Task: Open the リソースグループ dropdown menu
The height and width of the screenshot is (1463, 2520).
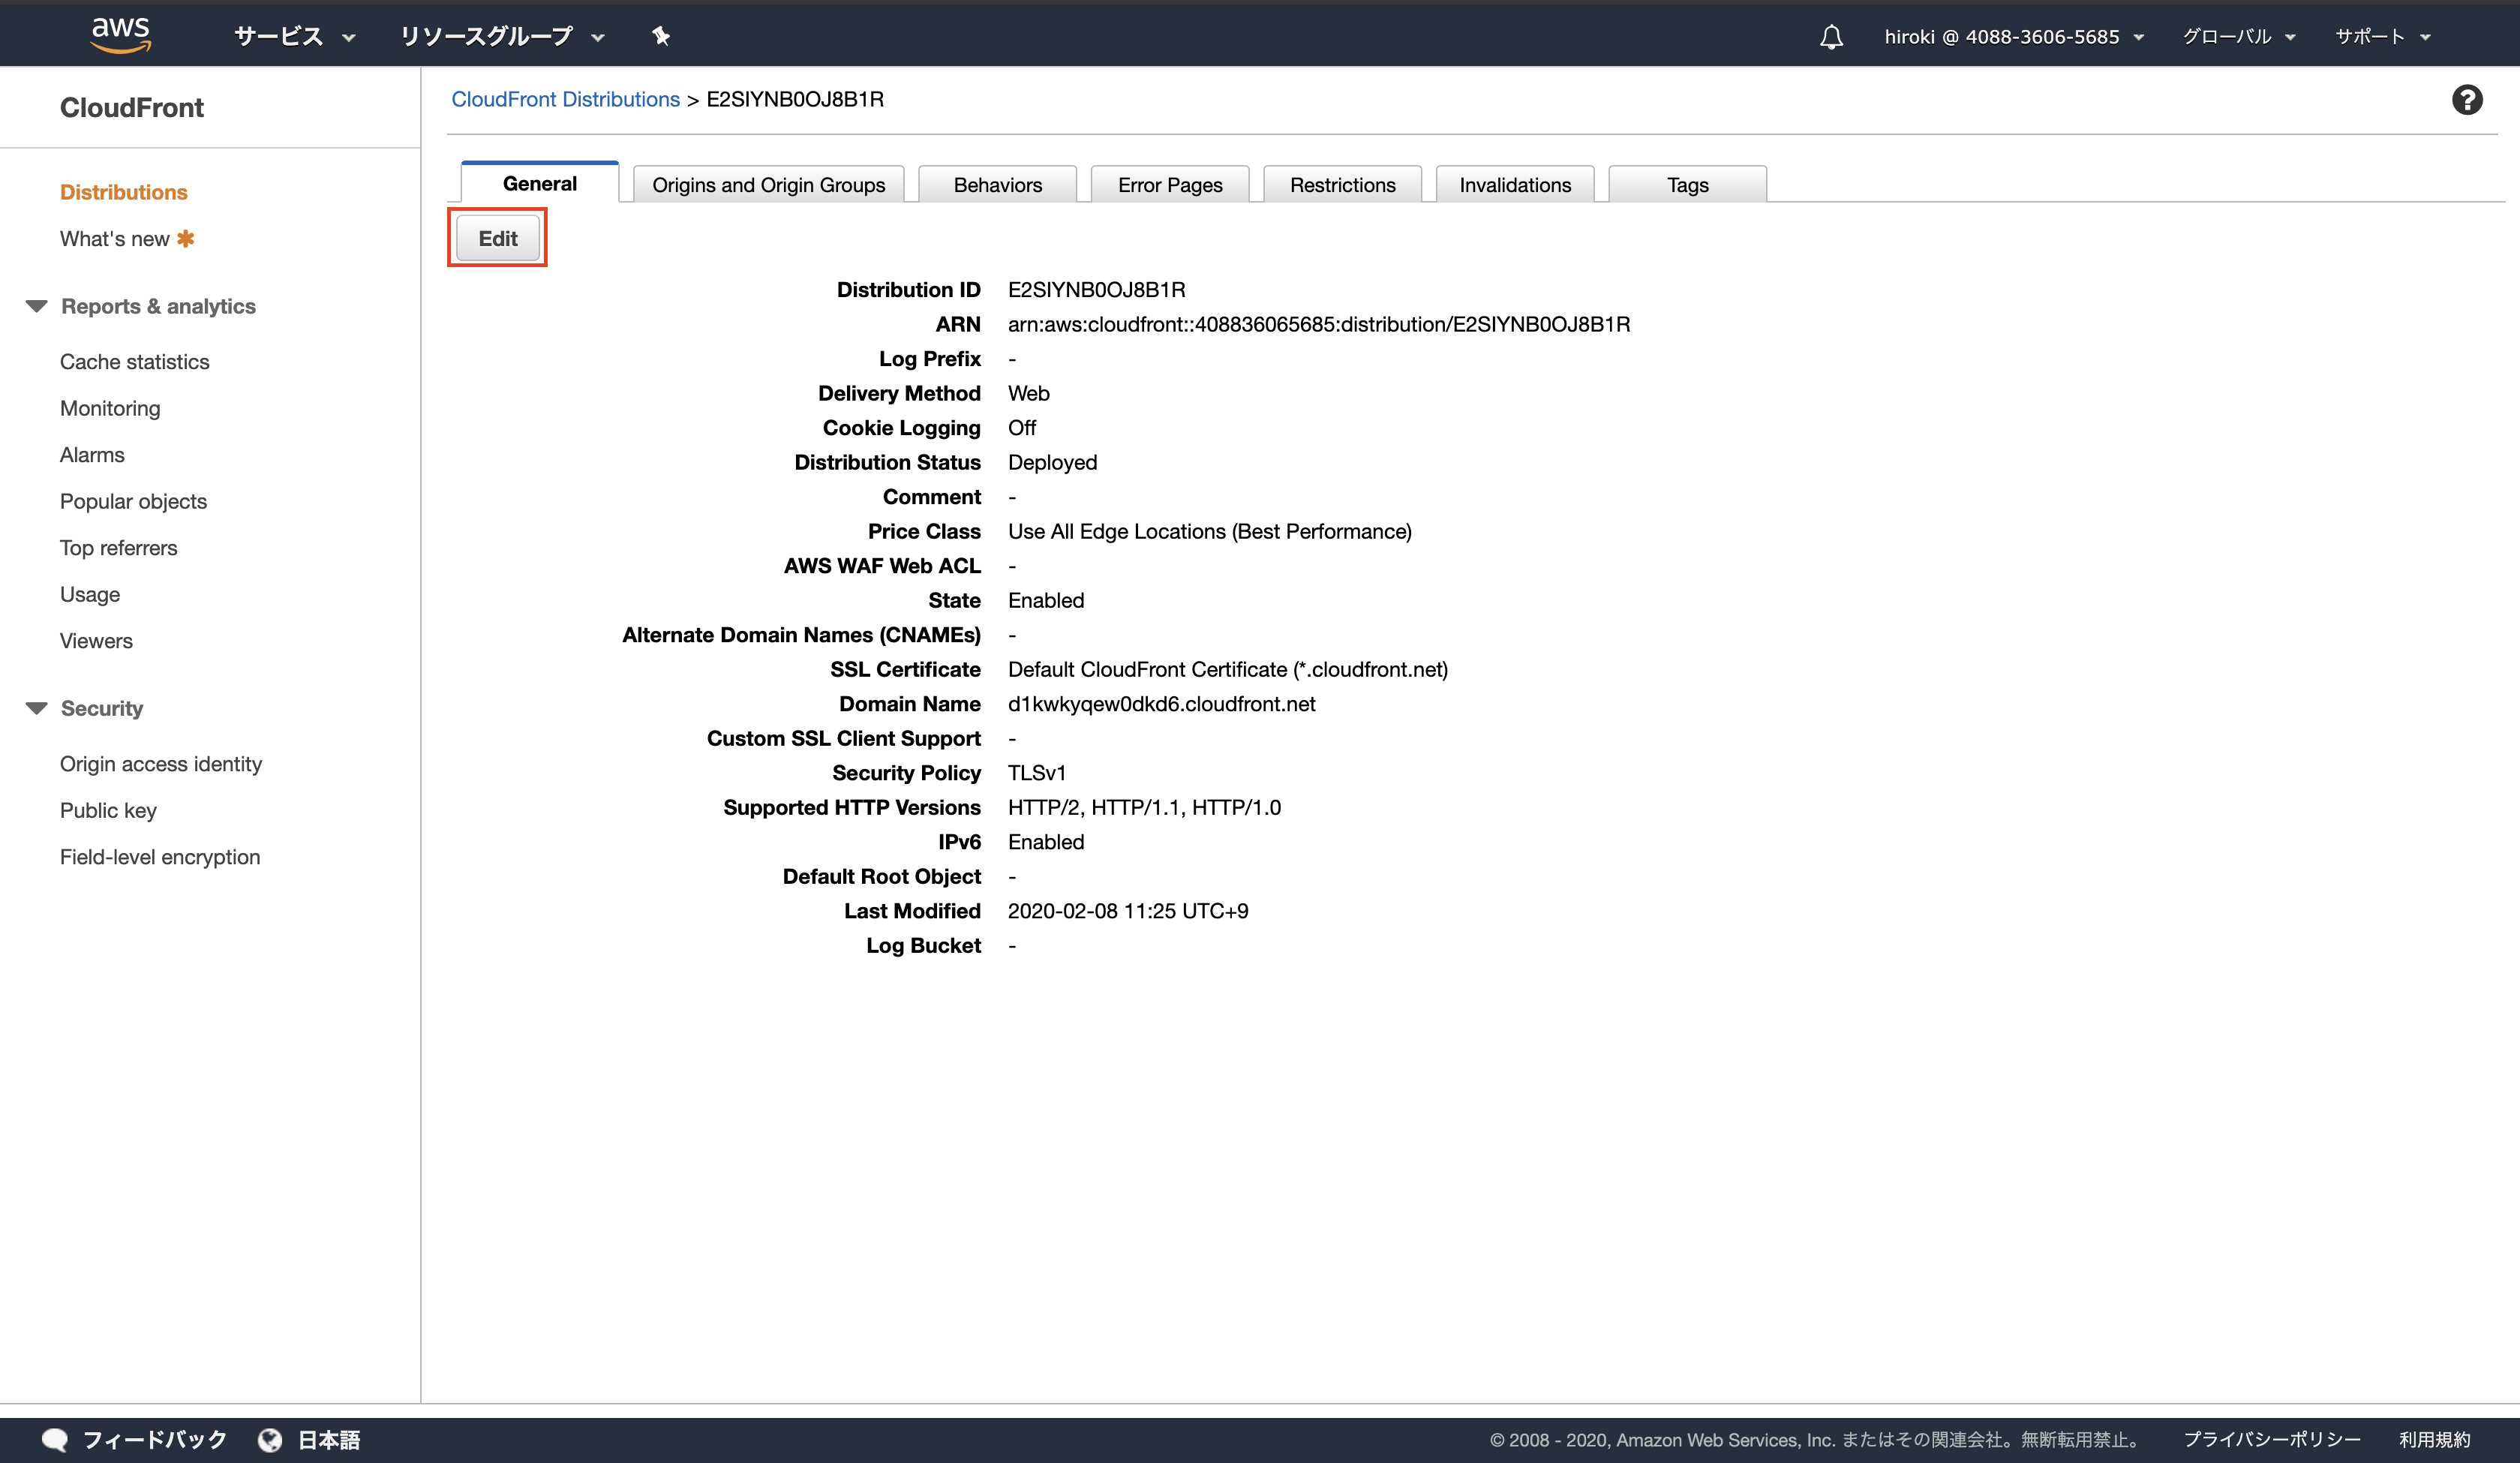Action: (502, 37)
